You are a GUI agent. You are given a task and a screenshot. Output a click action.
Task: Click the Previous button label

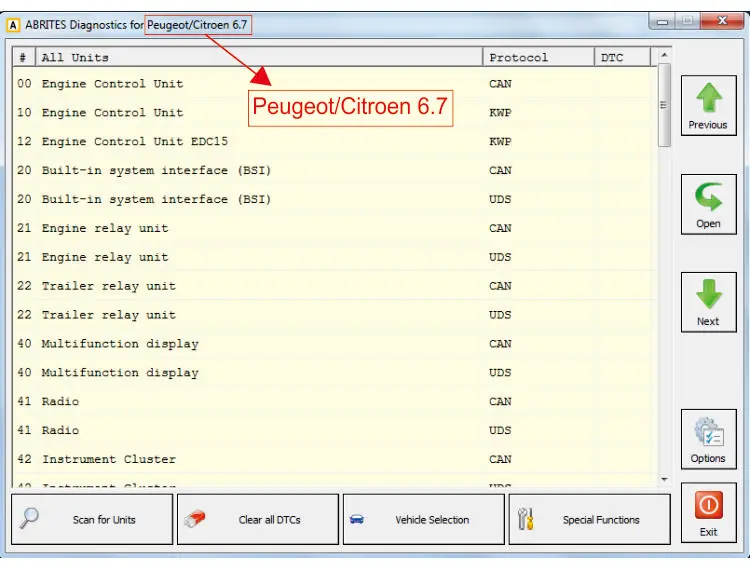(708, 125)
